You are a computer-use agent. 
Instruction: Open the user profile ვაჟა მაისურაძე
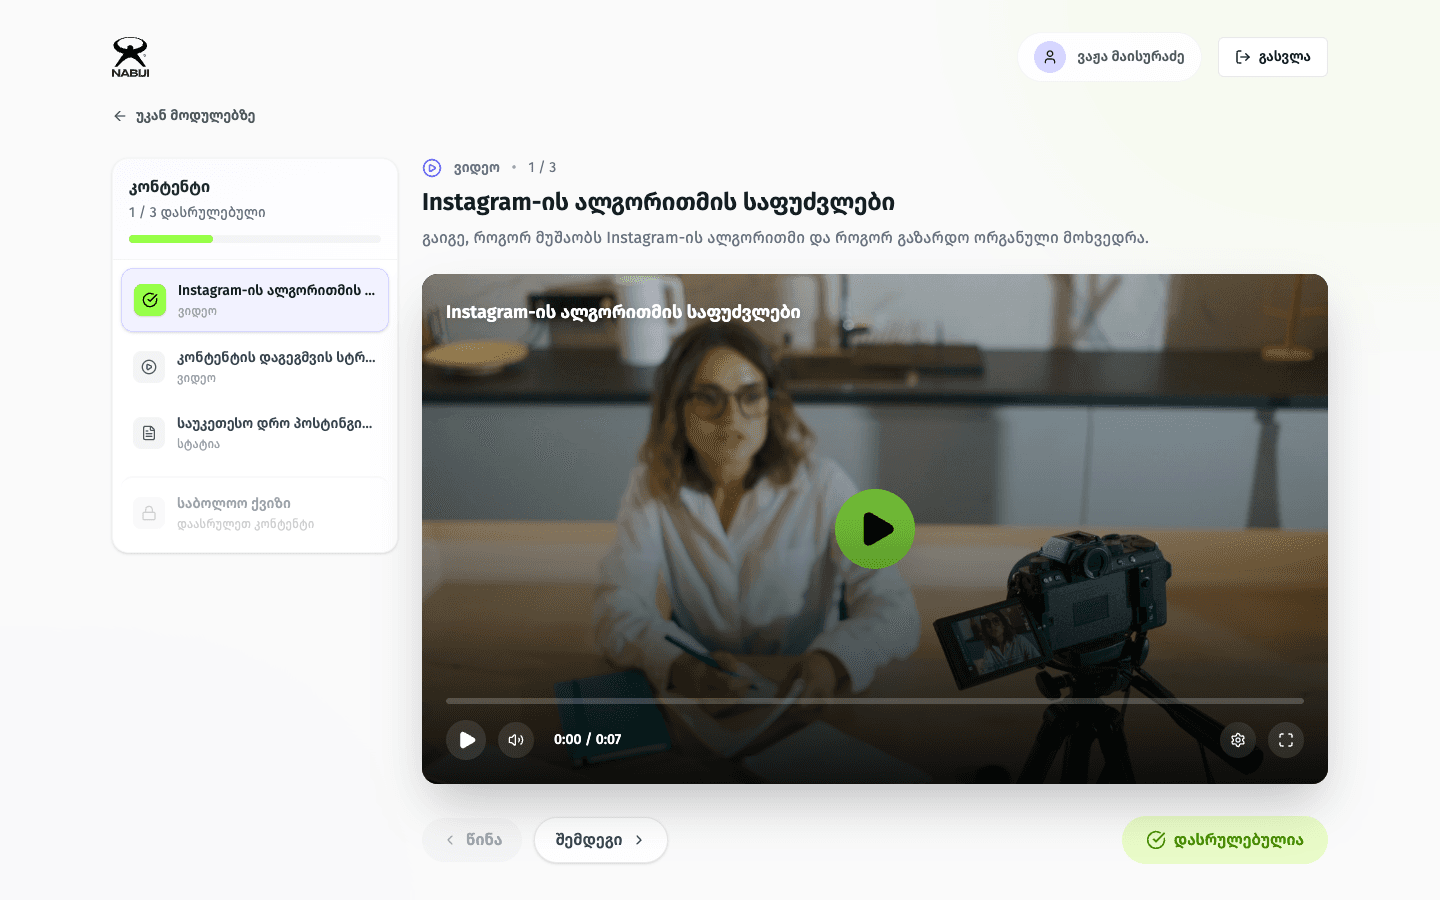pyautogui.click(x=1109, y=57)
